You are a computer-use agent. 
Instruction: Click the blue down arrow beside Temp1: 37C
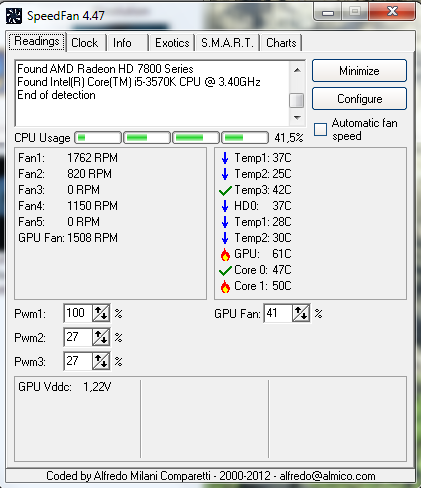coord(225,158)
